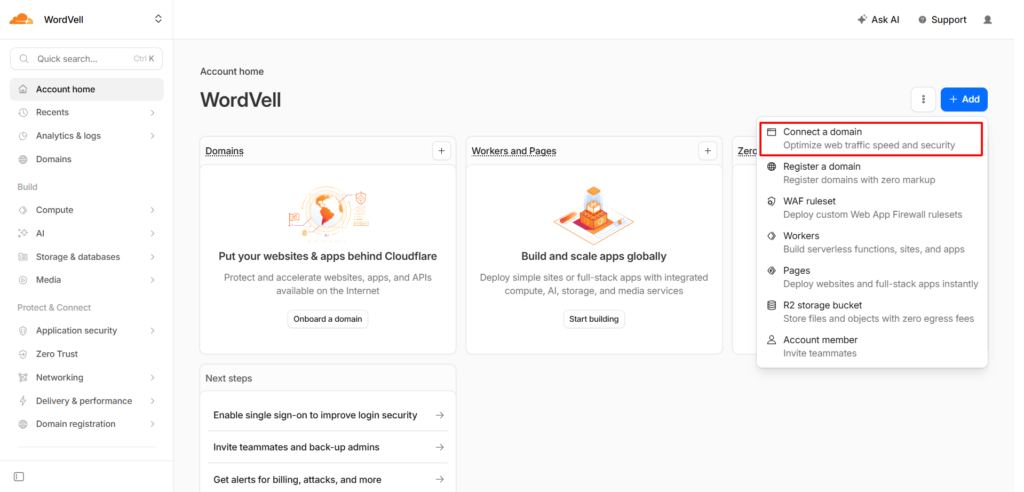Click the Start building button
The image size is (1024, 492).
594,320
